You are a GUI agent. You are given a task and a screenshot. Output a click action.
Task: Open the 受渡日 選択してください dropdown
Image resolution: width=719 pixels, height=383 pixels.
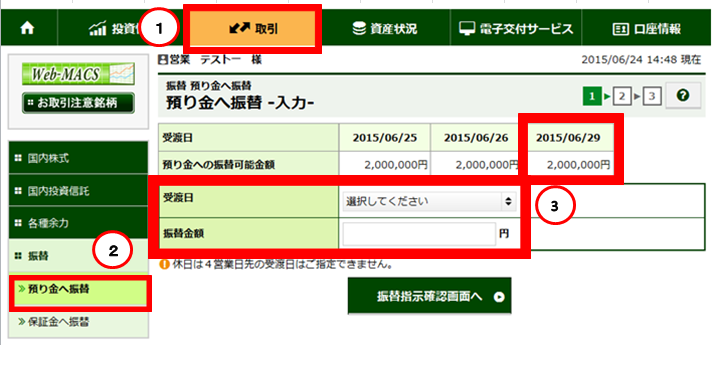click(x=429, y=201)
